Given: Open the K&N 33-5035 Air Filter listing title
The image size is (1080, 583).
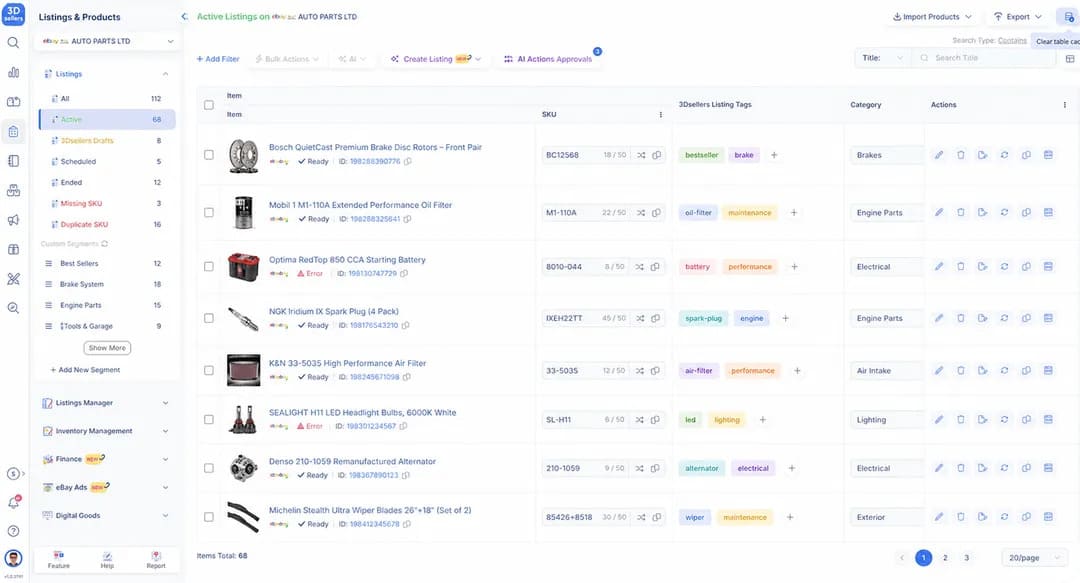Looking at the screenshot, I should pyautogui.click(x=347, y=363).
